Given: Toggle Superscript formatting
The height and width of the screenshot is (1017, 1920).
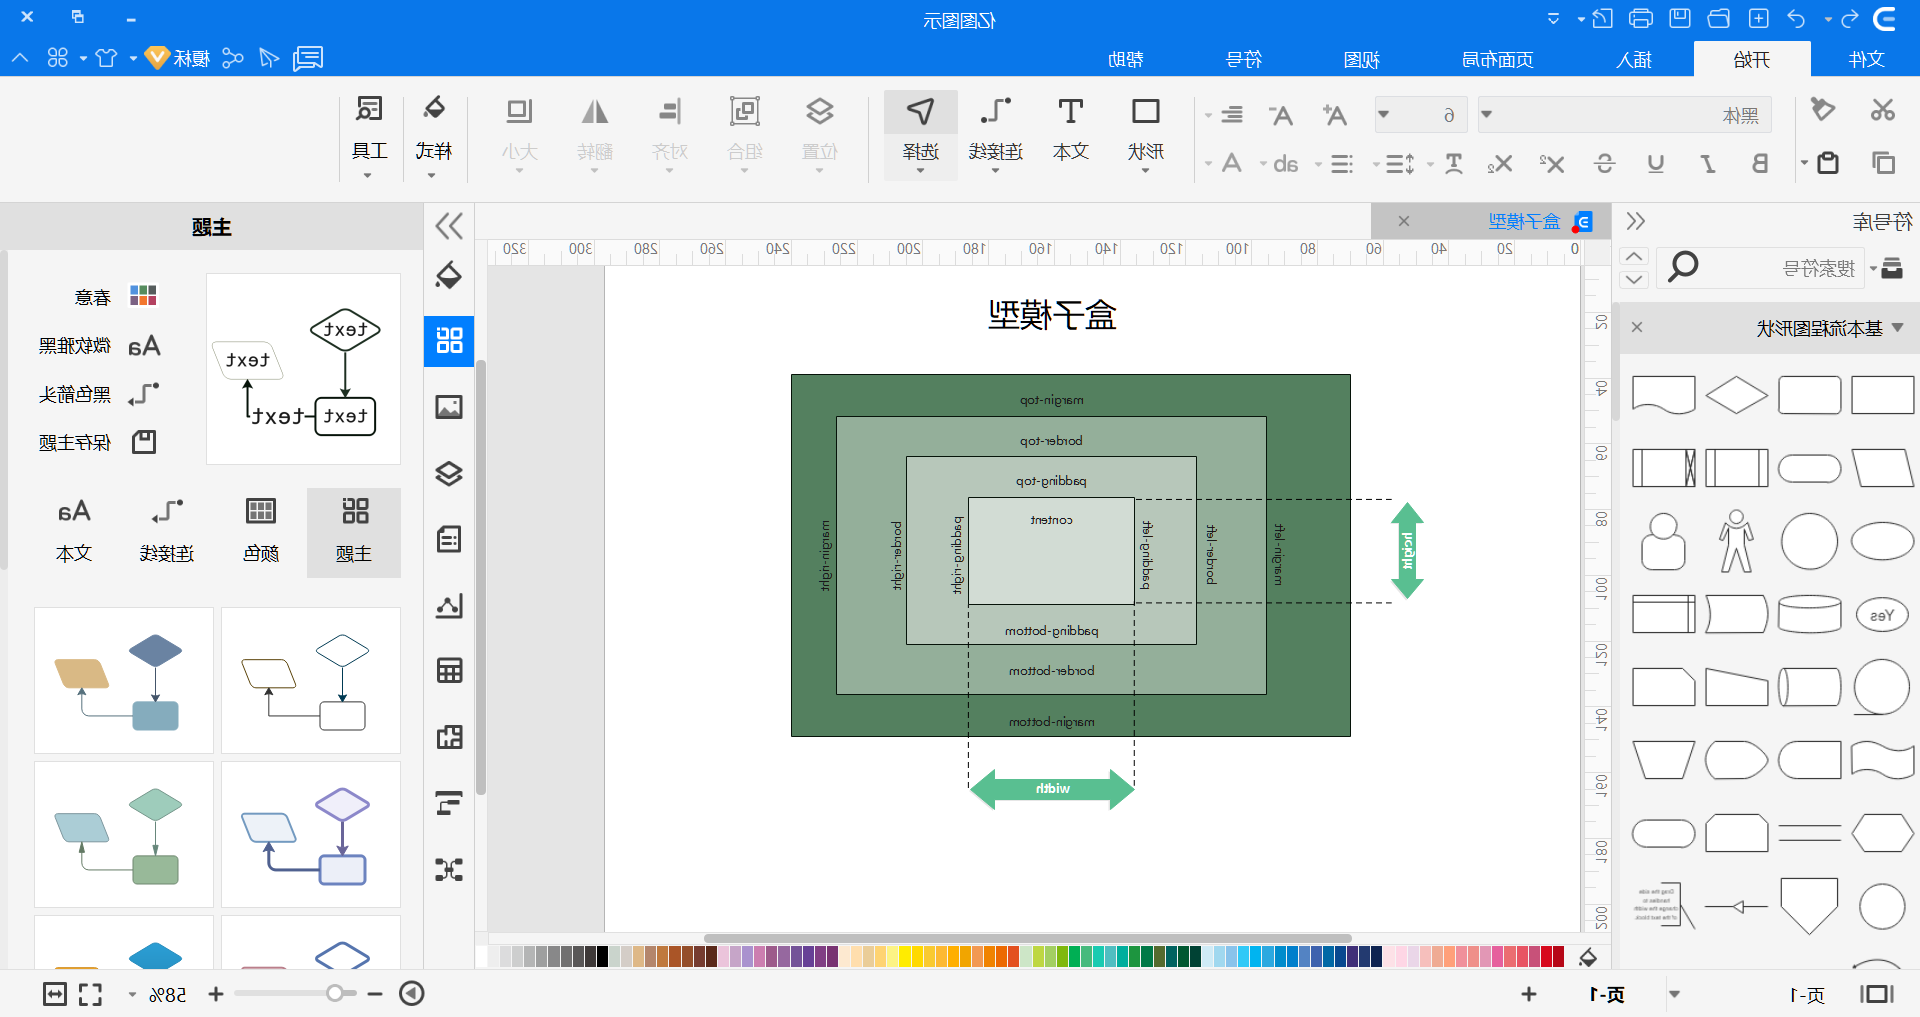Looking at the screenshot, I should pos(1551,163).
